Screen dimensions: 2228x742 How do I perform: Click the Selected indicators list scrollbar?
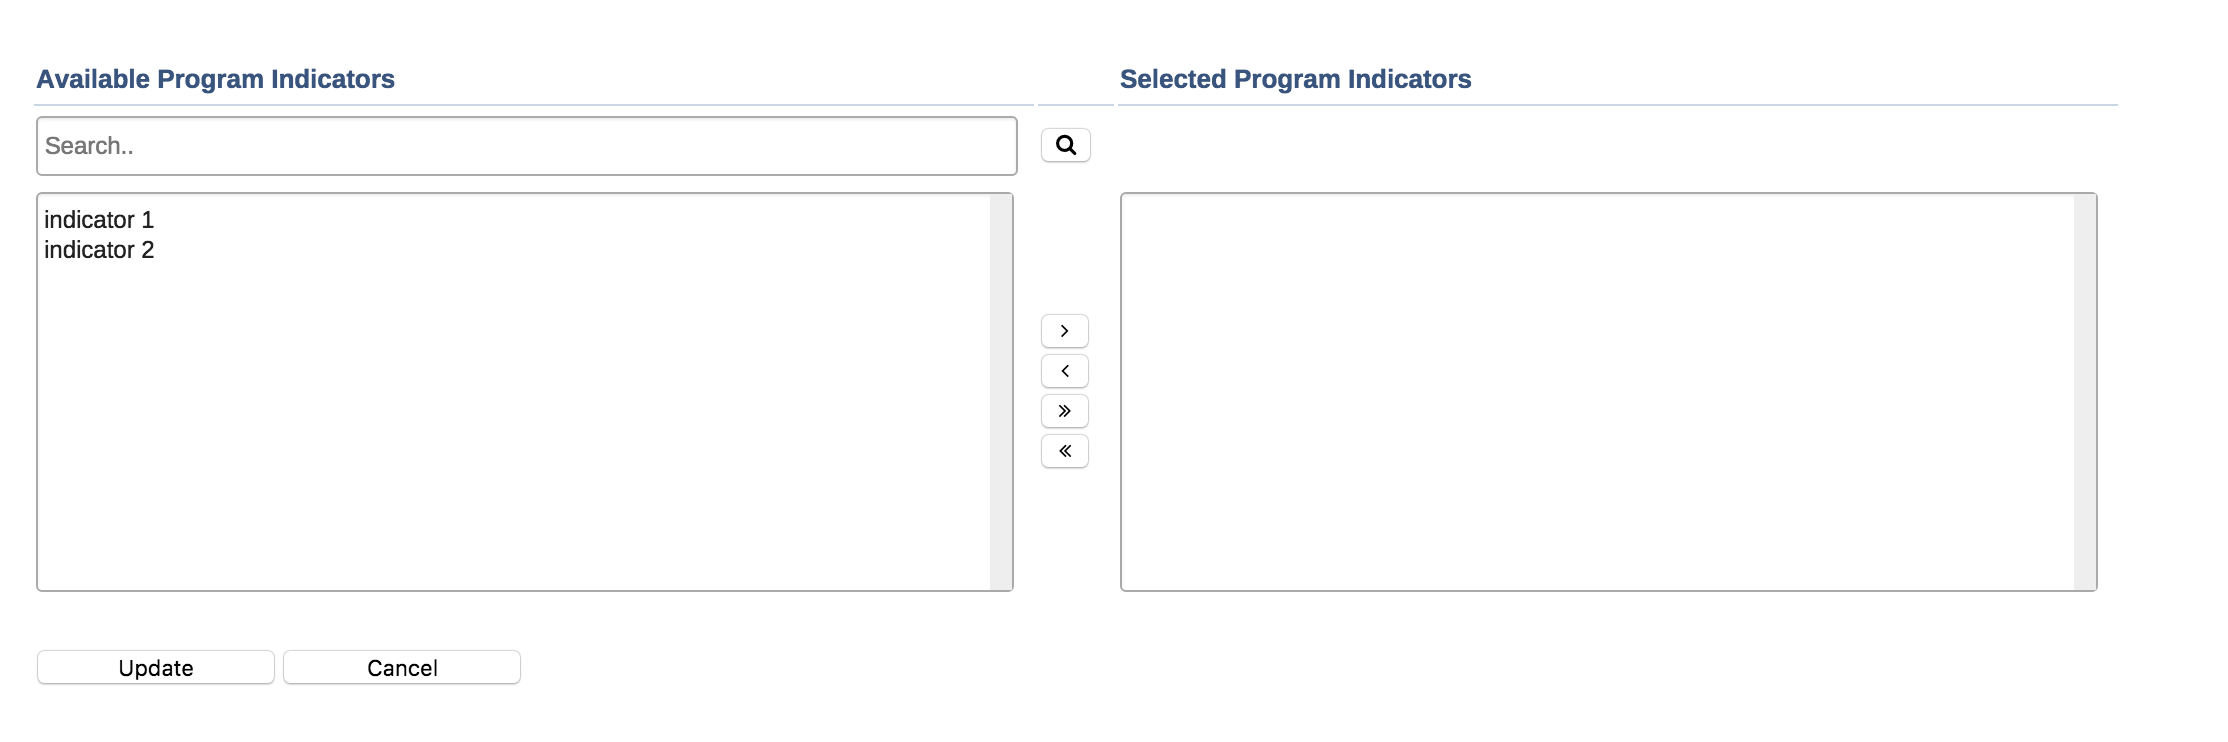(2085, 392)
